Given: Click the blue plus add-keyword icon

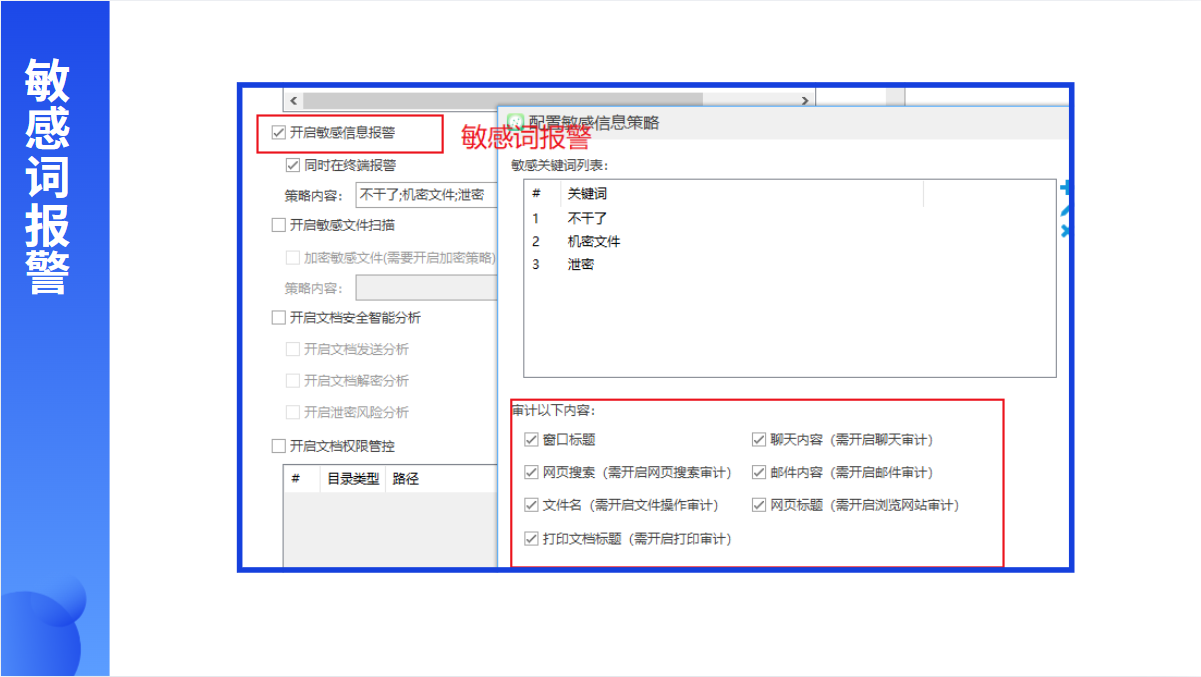Looking at the screenshot, I should point(1065,188).
